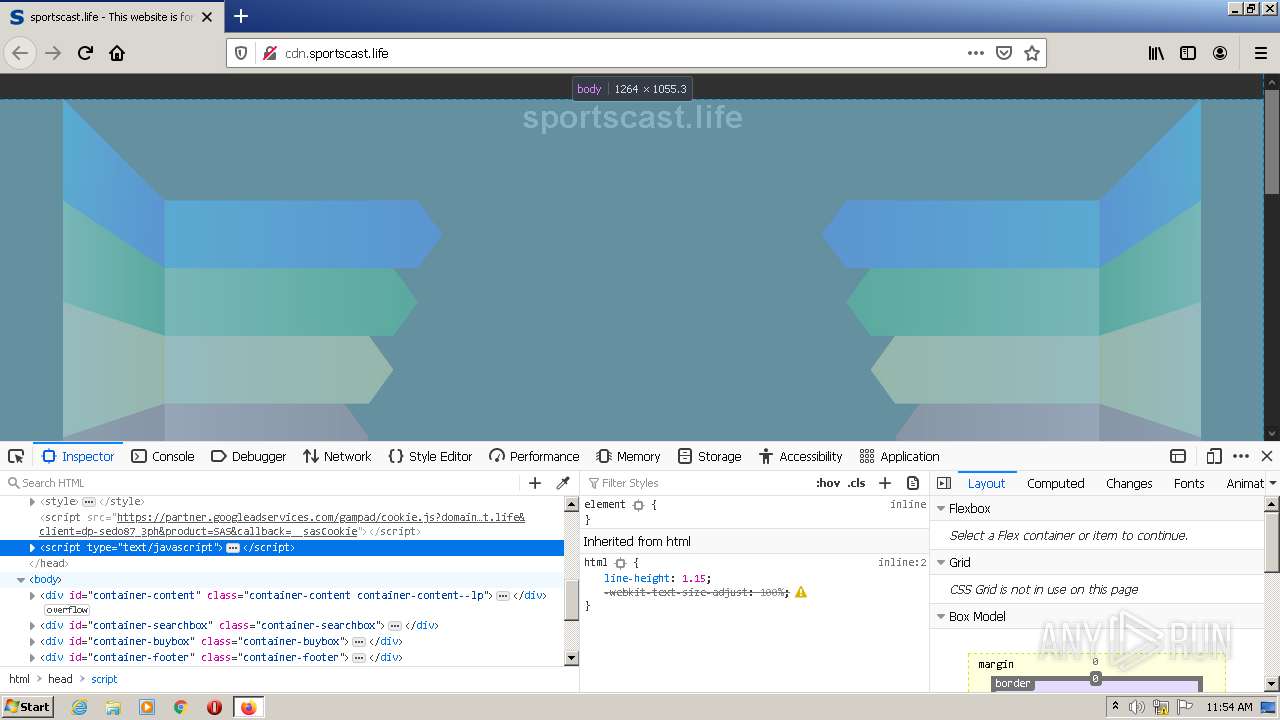Screen dimensions: 1280x720
Task: Toggle the three-pane inspector view
Action: click(944, 483)
